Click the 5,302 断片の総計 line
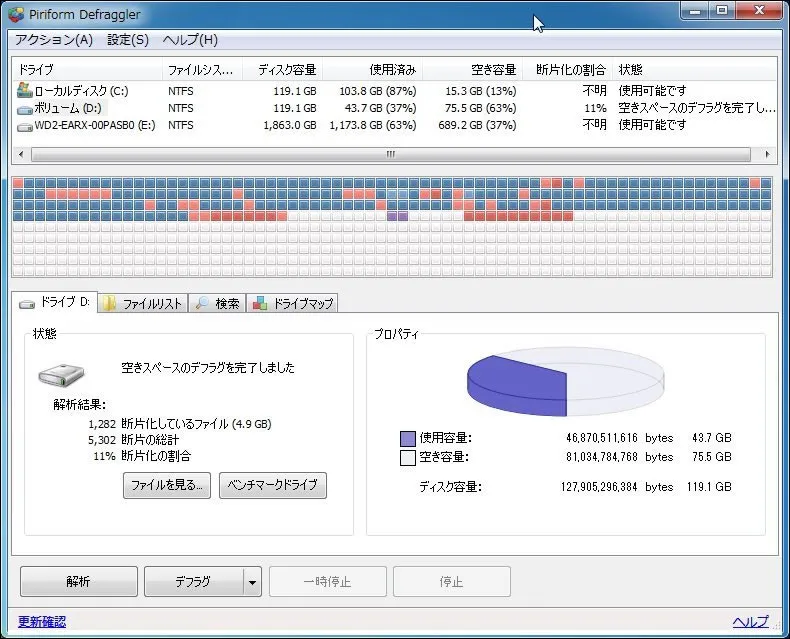Viewport: 790px width, 639px height. pyautogui.click(x=134, y=440)
